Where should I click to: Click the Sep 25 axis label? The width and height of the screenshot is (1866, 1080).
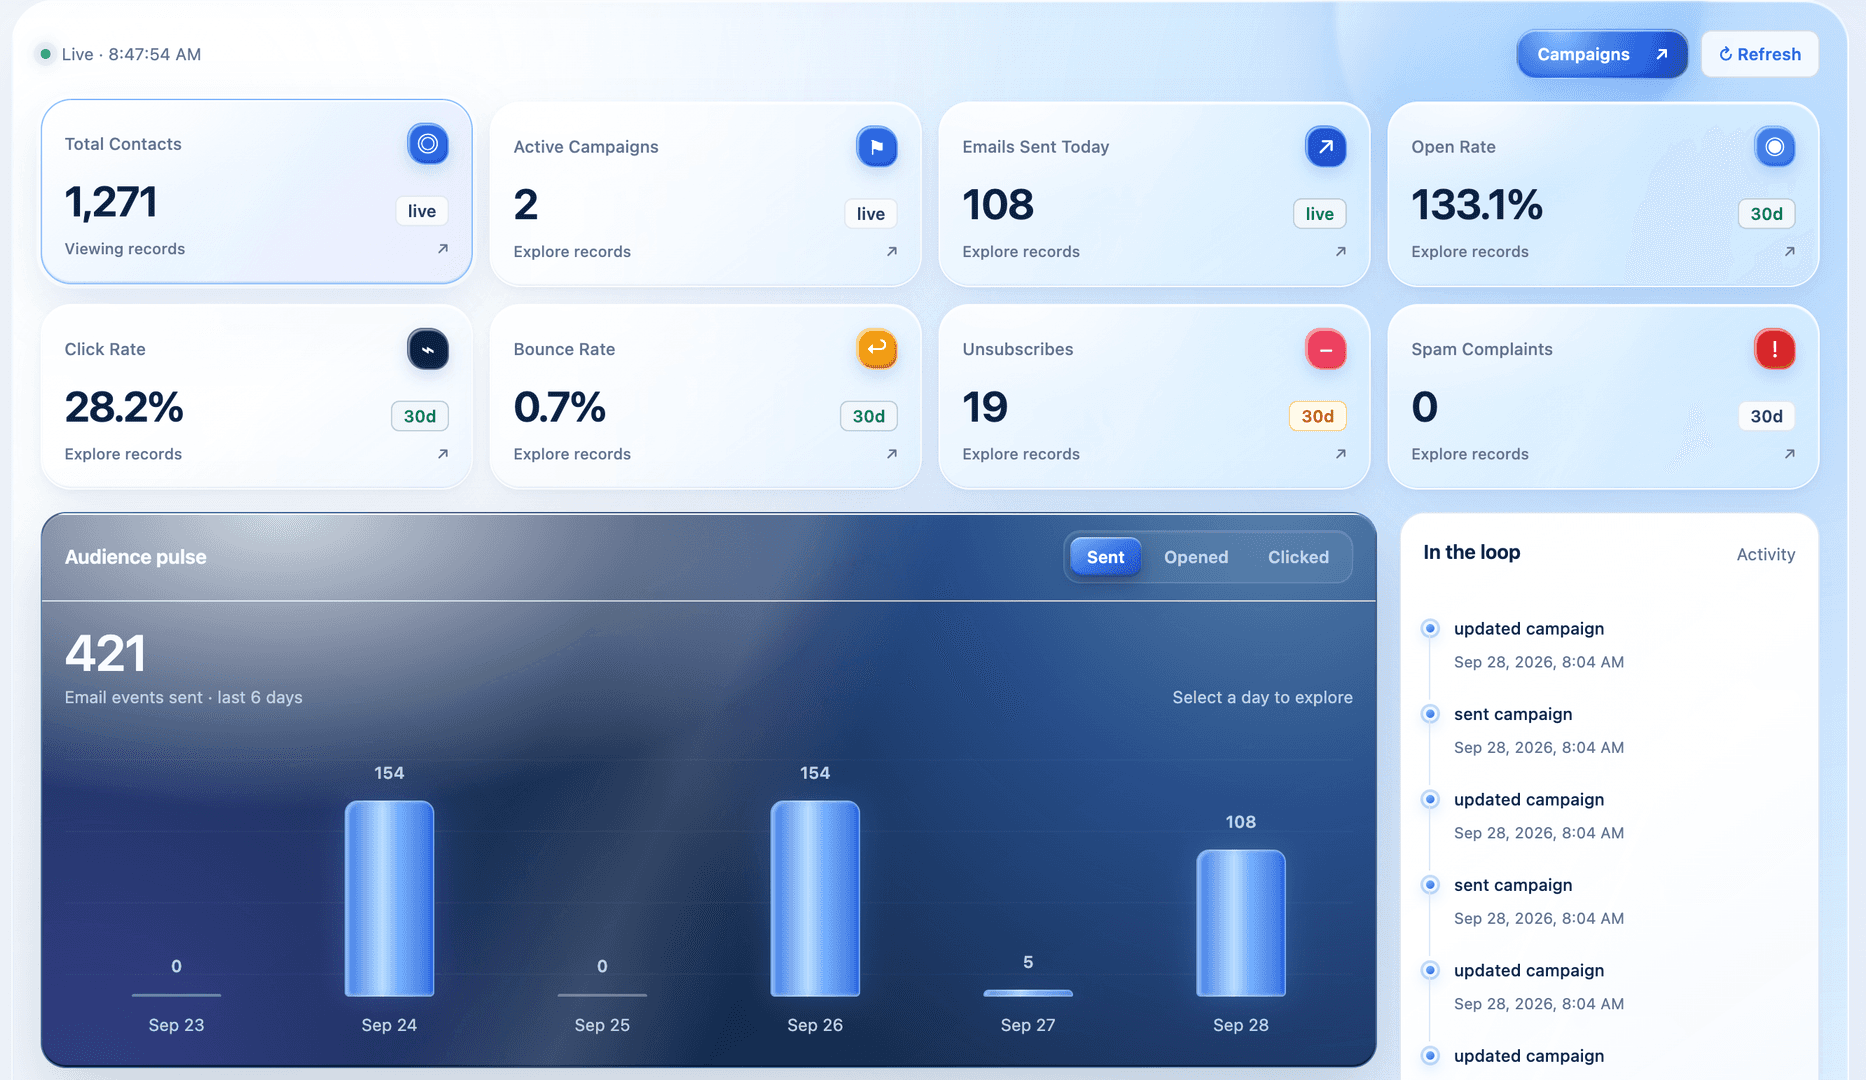pyautogui.click(x=602, y=1025)
